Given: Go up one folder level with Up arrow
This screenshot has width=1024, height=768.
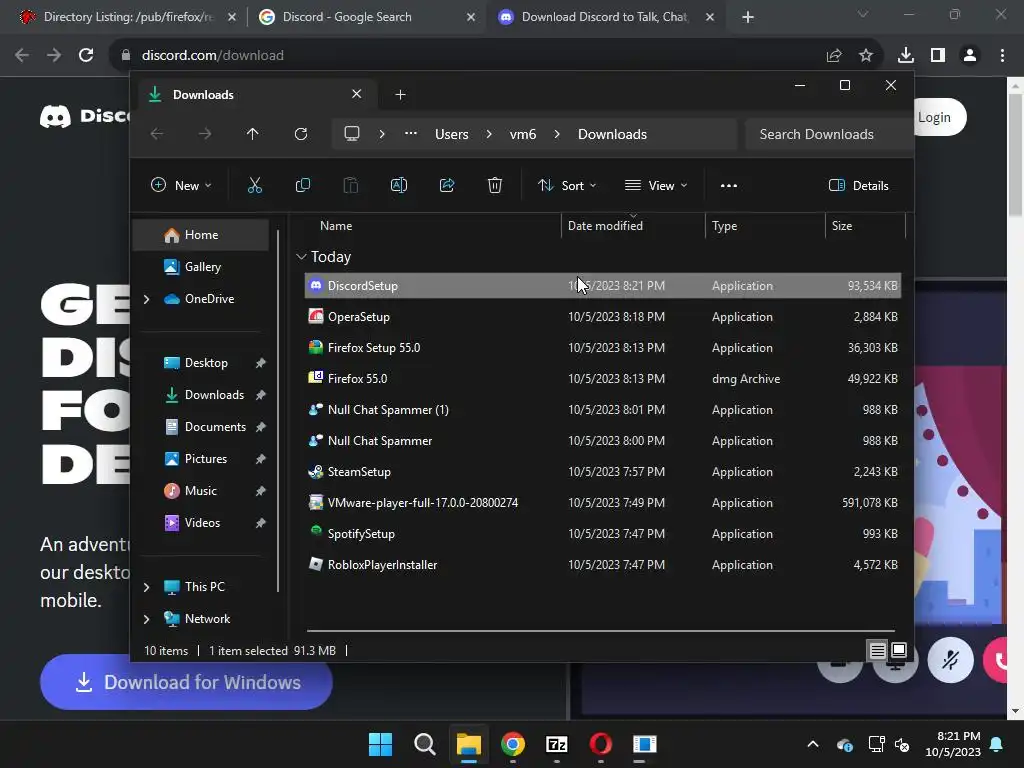Looking at the screenshot, I should point(253,134).
